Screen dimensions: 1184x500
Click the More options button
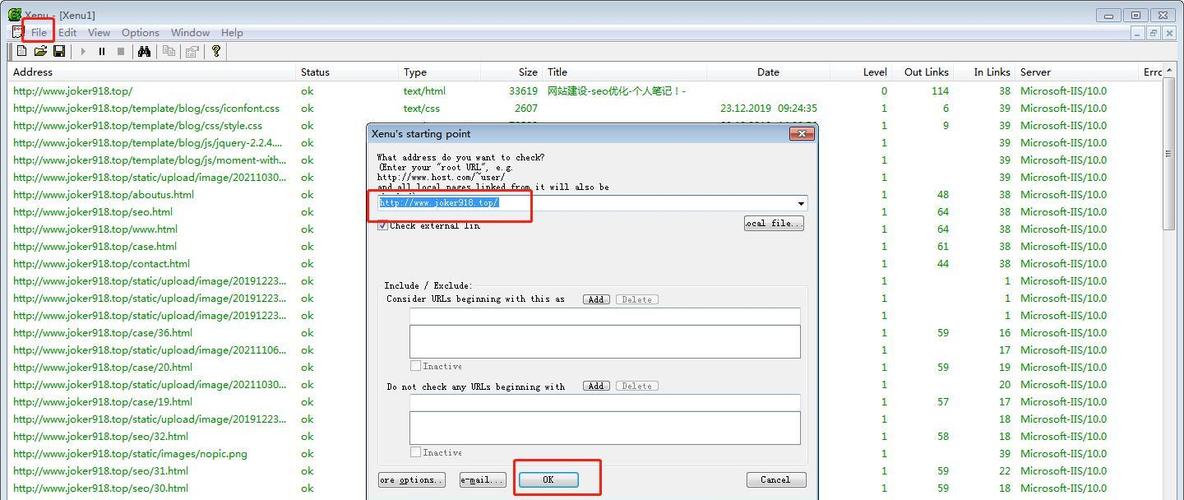point(412,480)
